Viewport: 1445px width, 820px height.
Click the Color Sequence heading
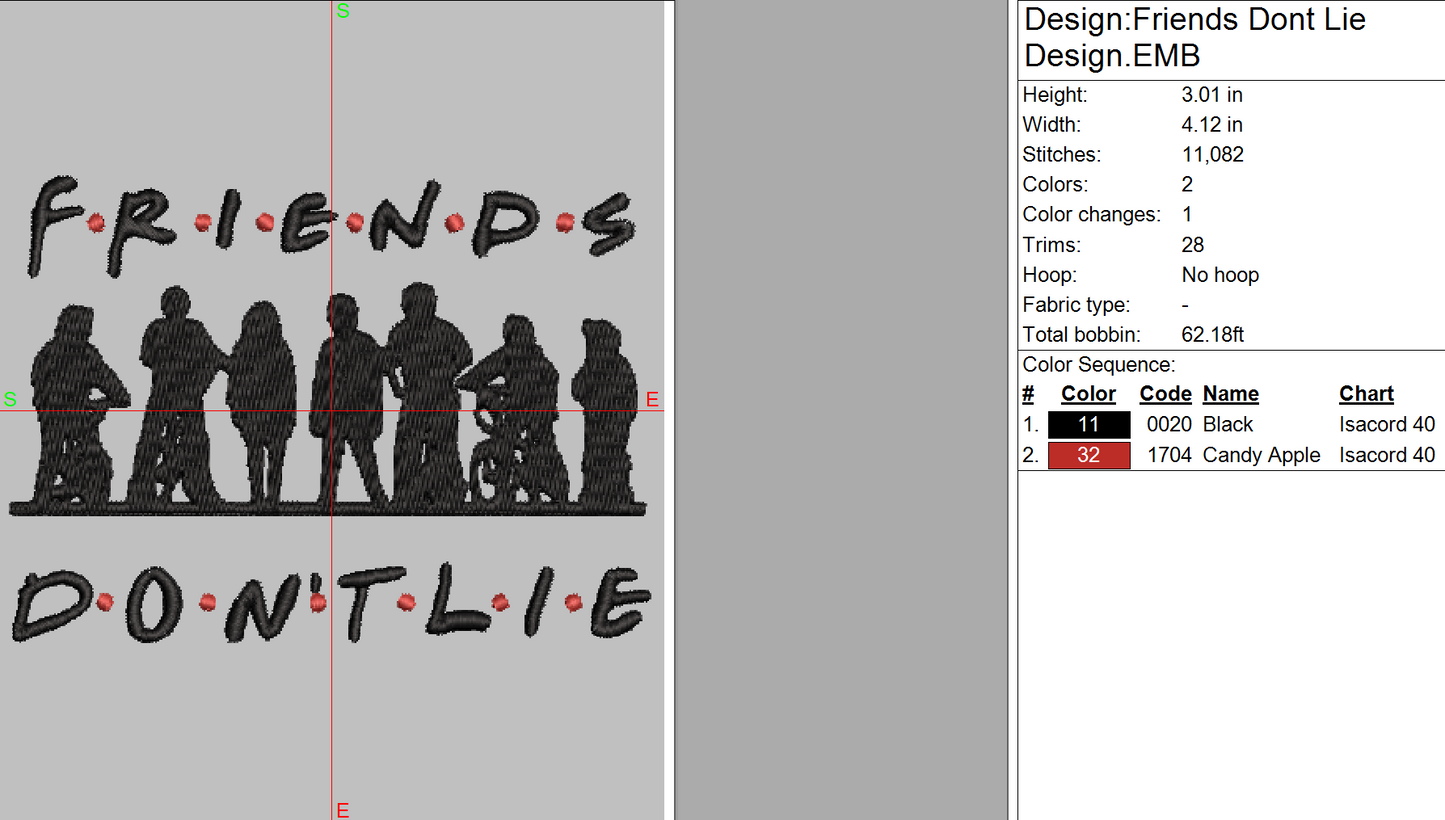coord(1099,365)
